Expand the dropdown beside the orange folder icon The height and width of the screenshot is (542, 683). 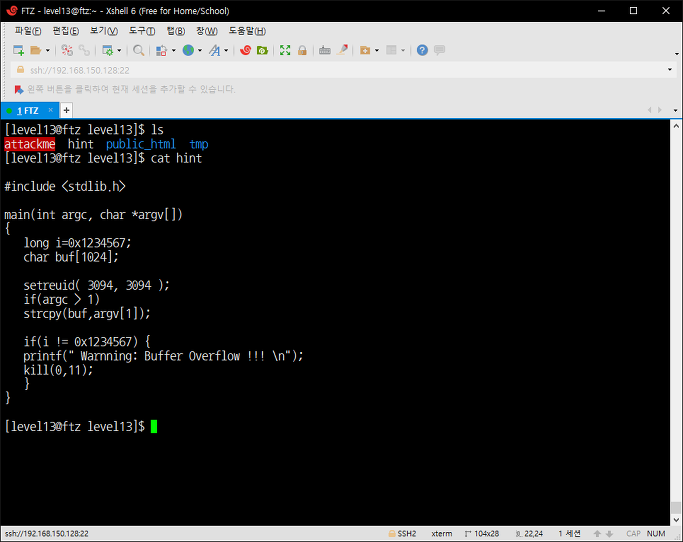click(x=377, y=51)
